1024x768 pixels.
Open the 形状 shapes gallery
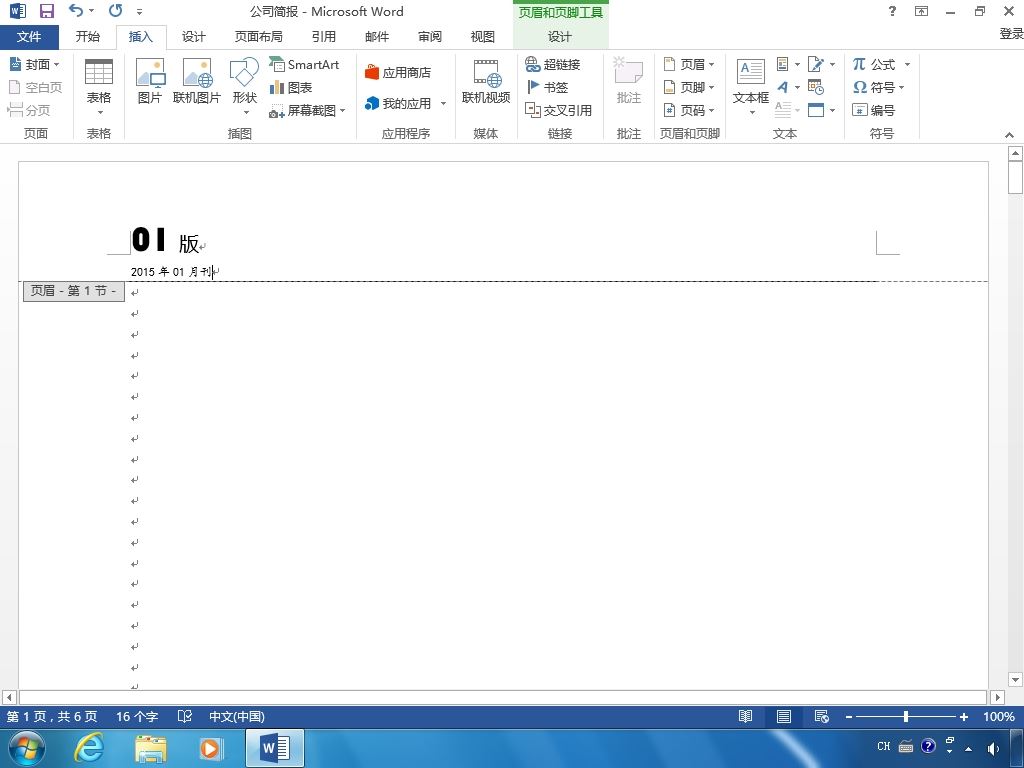tap(244, 86)
